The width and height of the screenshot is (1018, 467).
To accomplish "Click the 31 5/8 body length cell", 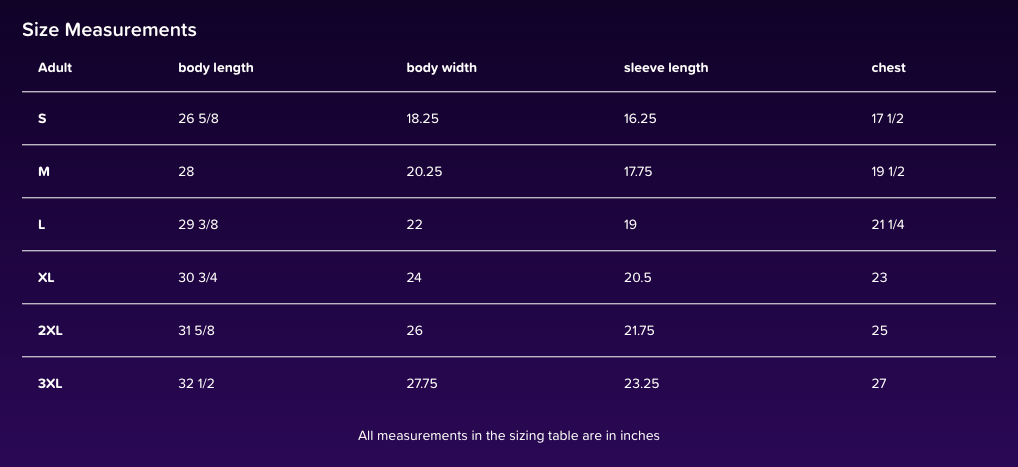I will (198, 330).
